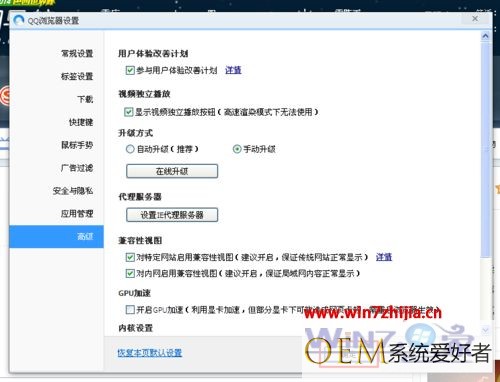Screen dimensions: 500x382
Task: Uncheck 参与用户体验改善计划 checkbox
Action: [x=130, y=70]
